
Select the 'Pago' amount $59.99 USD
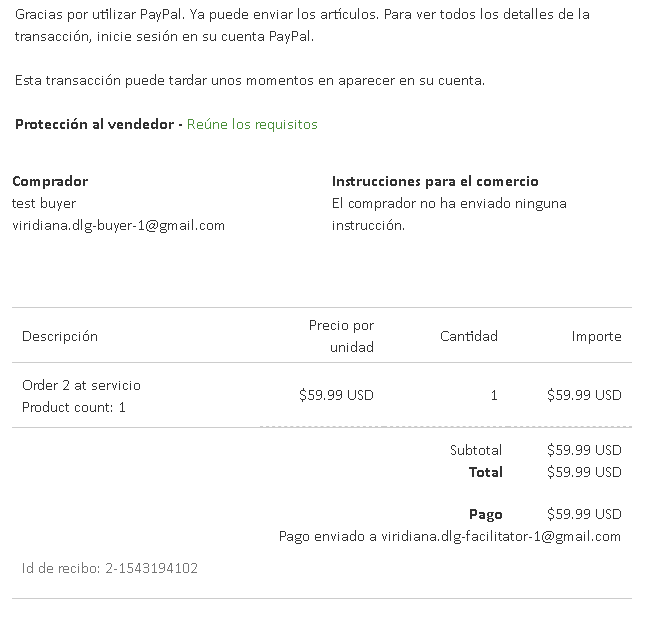584,514
